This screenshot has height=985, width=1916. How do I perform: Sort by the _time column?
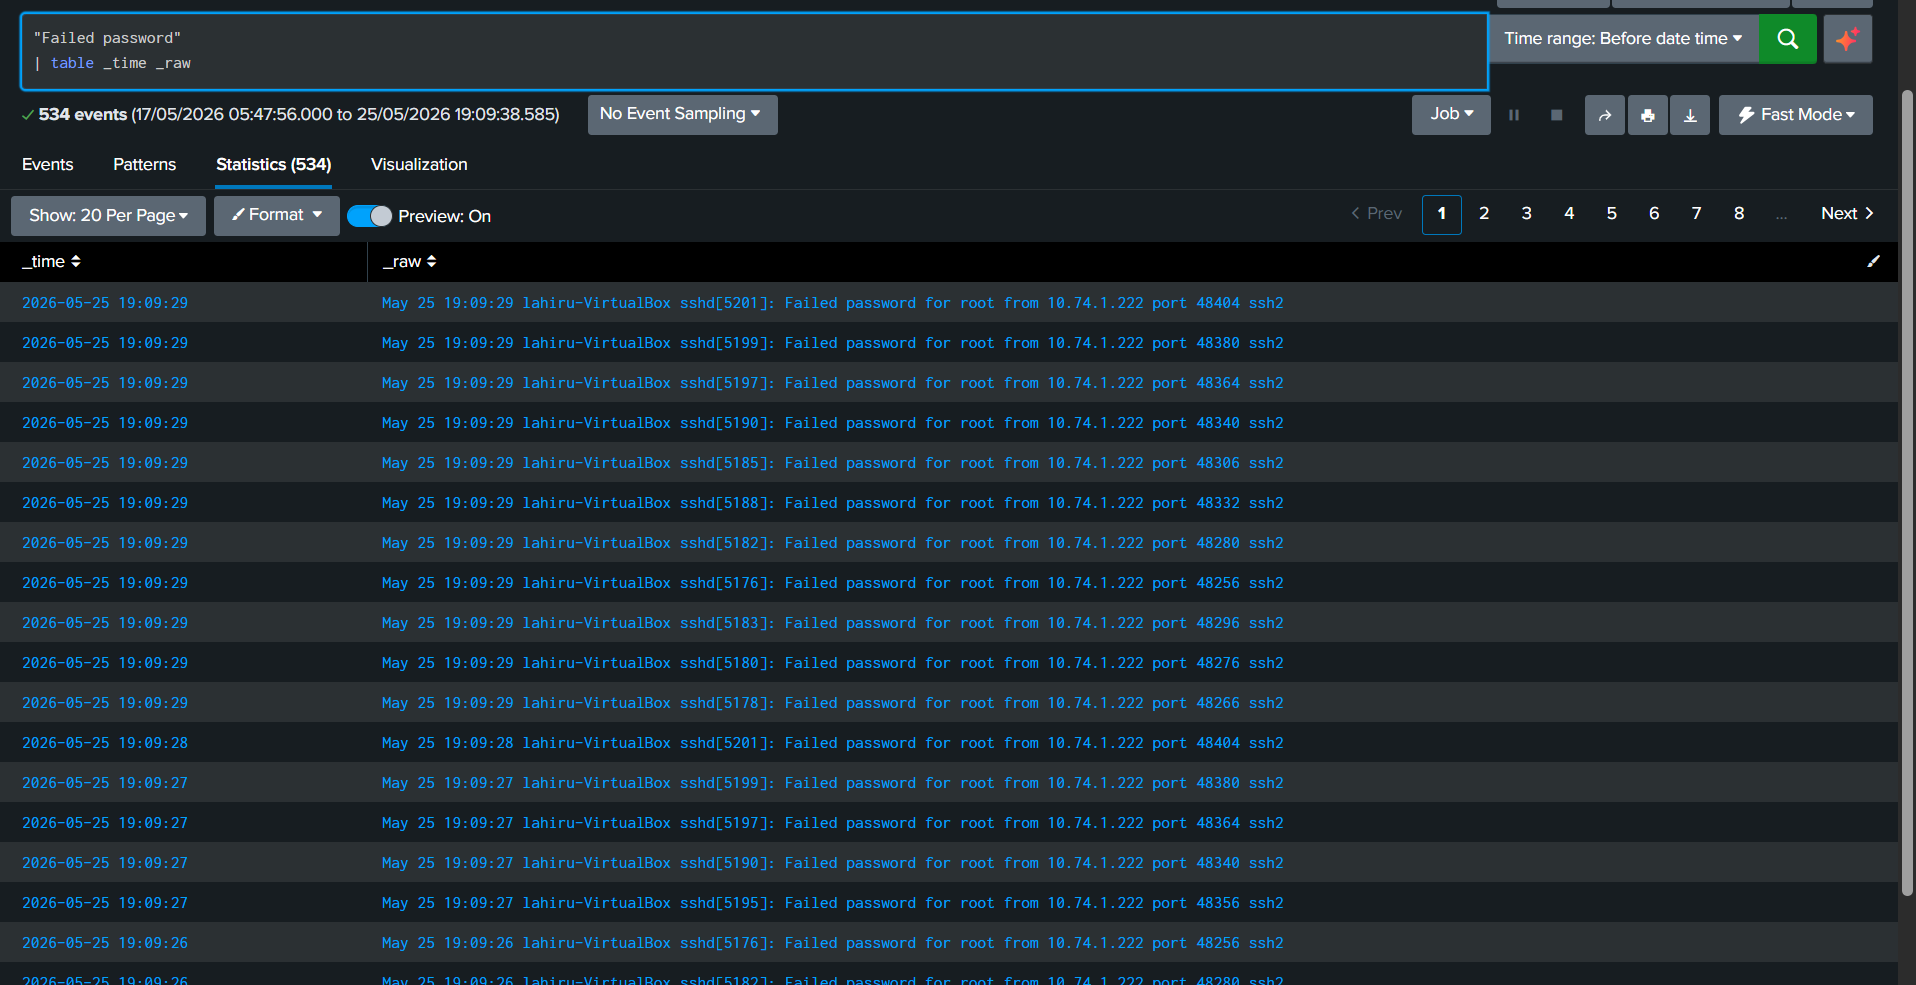pyautogui.click(x=51, y=262)
